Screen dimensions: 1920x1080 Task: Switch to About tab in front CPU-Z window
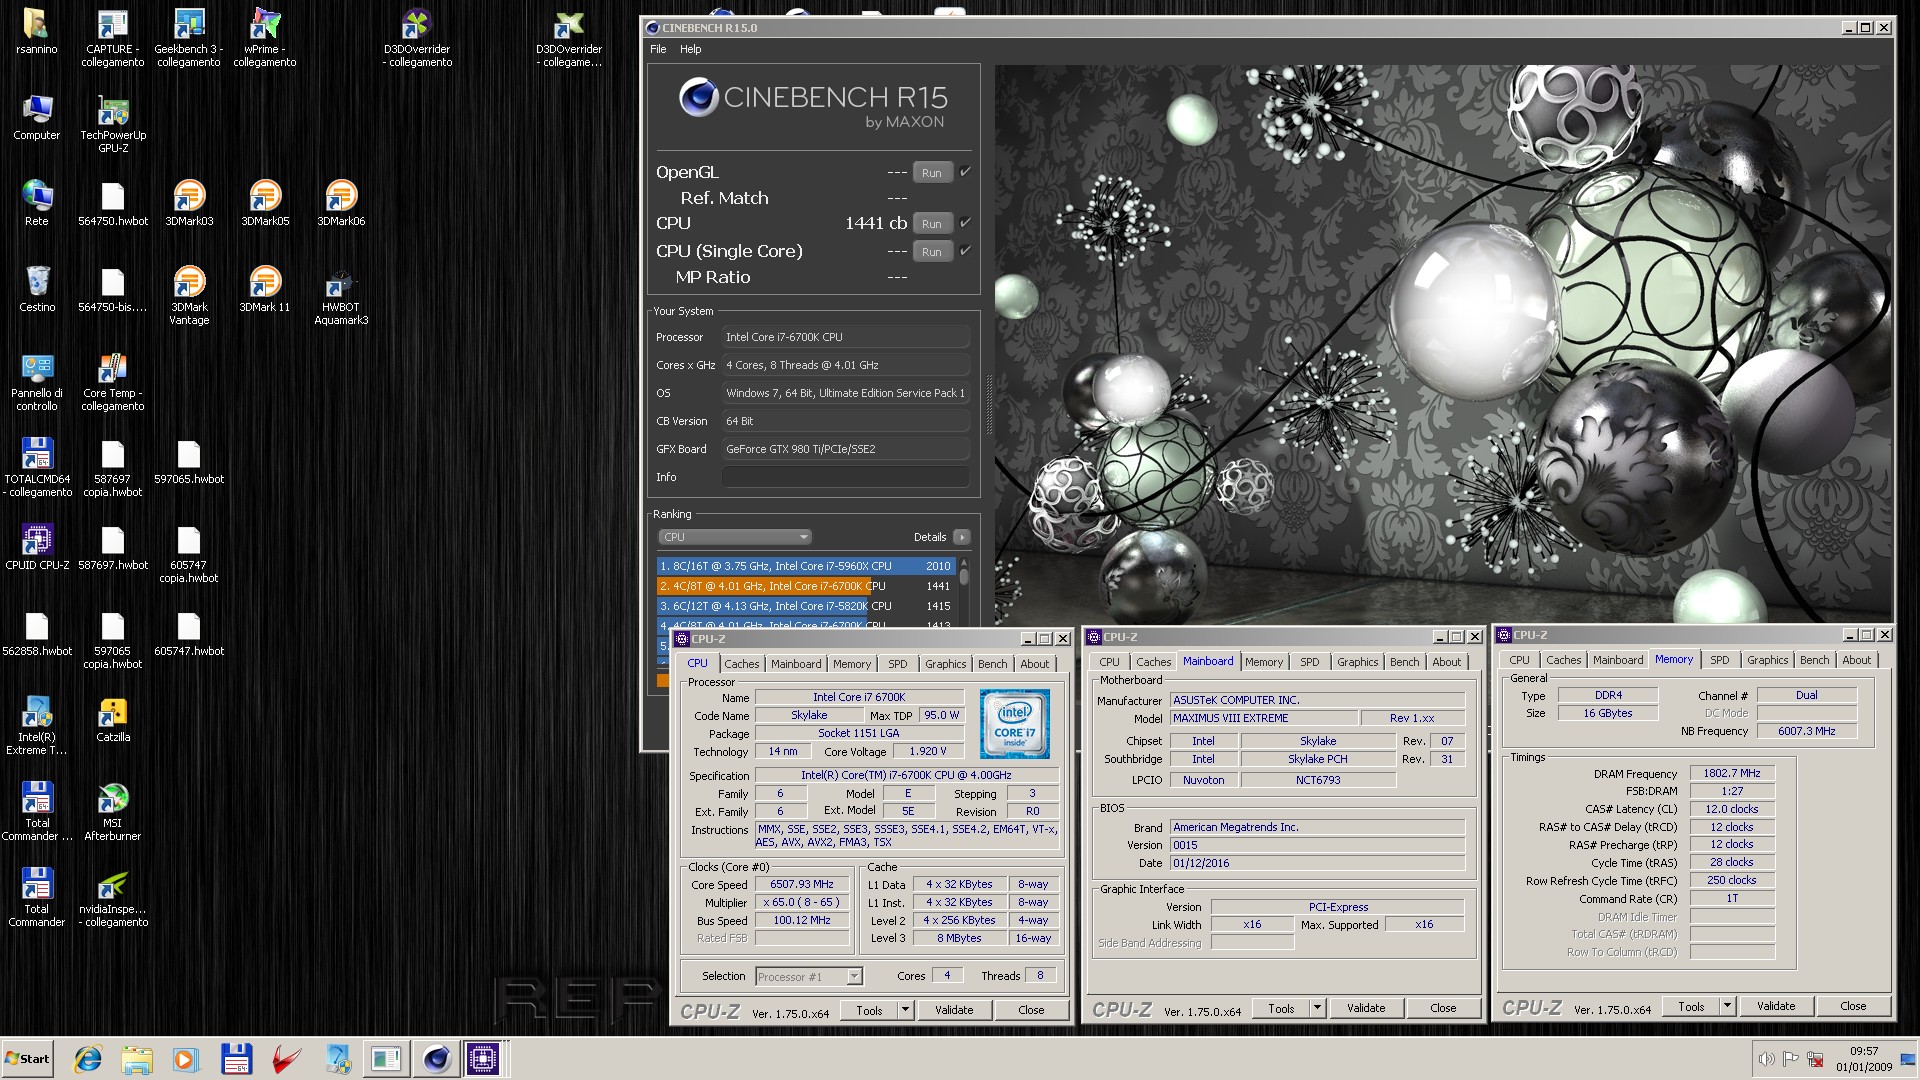point(1035,664)
